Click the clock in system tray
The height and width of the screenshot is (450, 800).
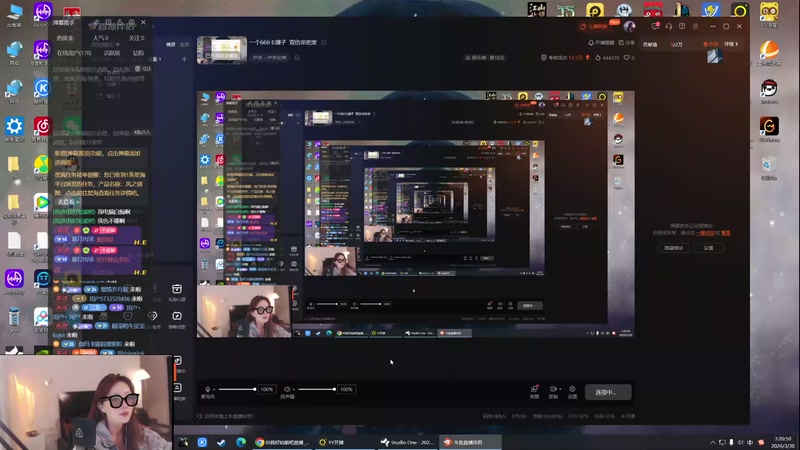pos(783,442)
